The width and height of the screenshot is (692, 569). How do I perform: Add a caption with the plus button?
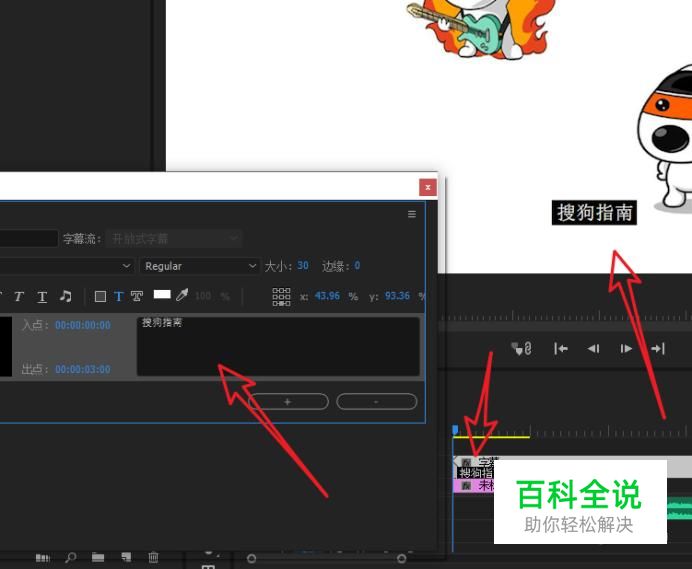(x=288, y=402)
